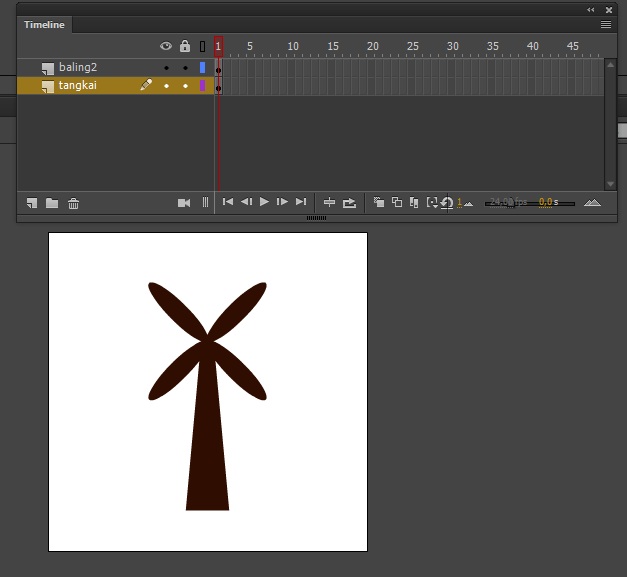The height and width of the screenshot is (577, 627).
Task: Click eye icon to hide all layers
Action: (166, 46)
